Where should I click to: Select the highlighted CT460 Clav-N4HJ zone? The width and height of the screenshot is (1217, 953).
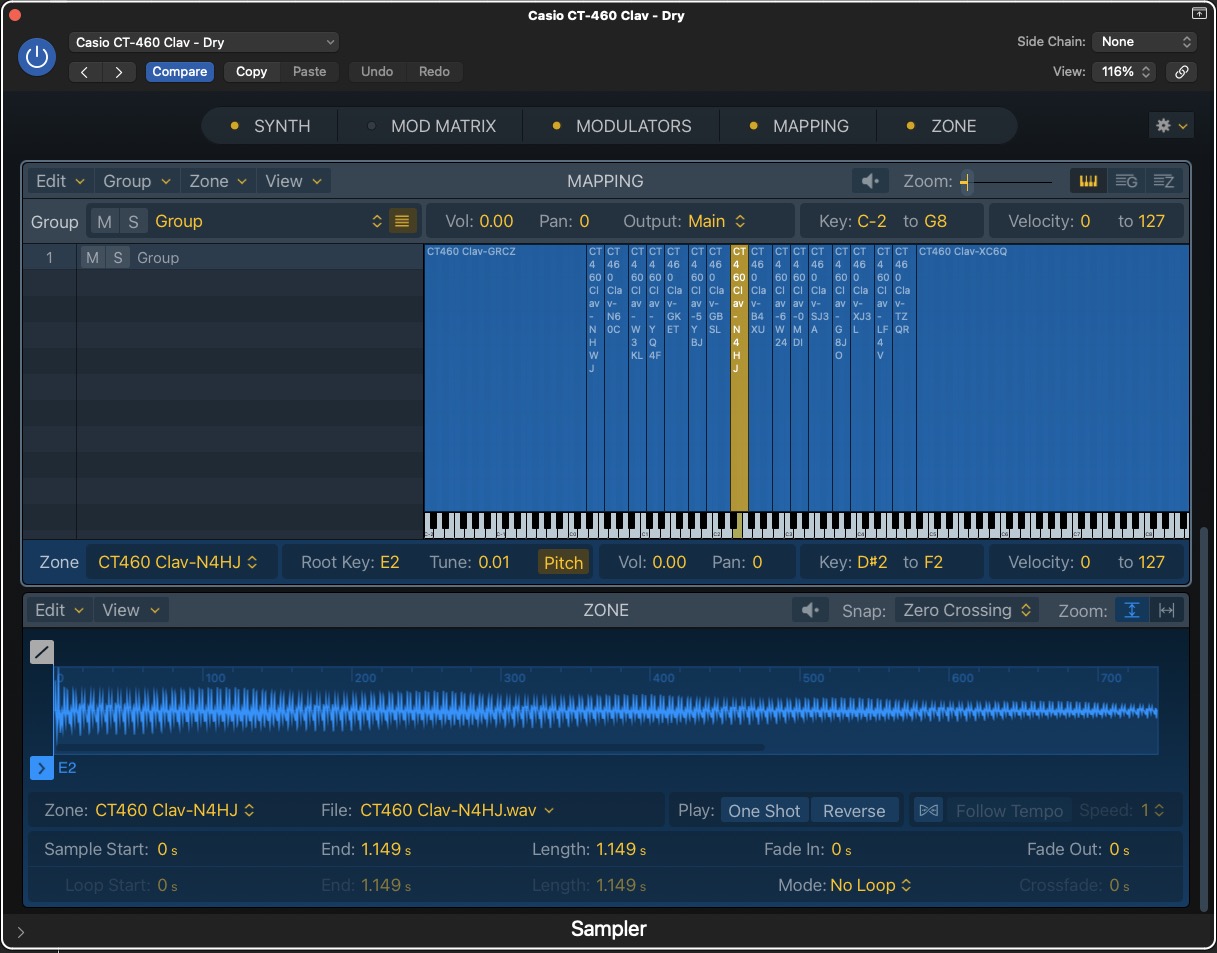click(x=739, y=378)
